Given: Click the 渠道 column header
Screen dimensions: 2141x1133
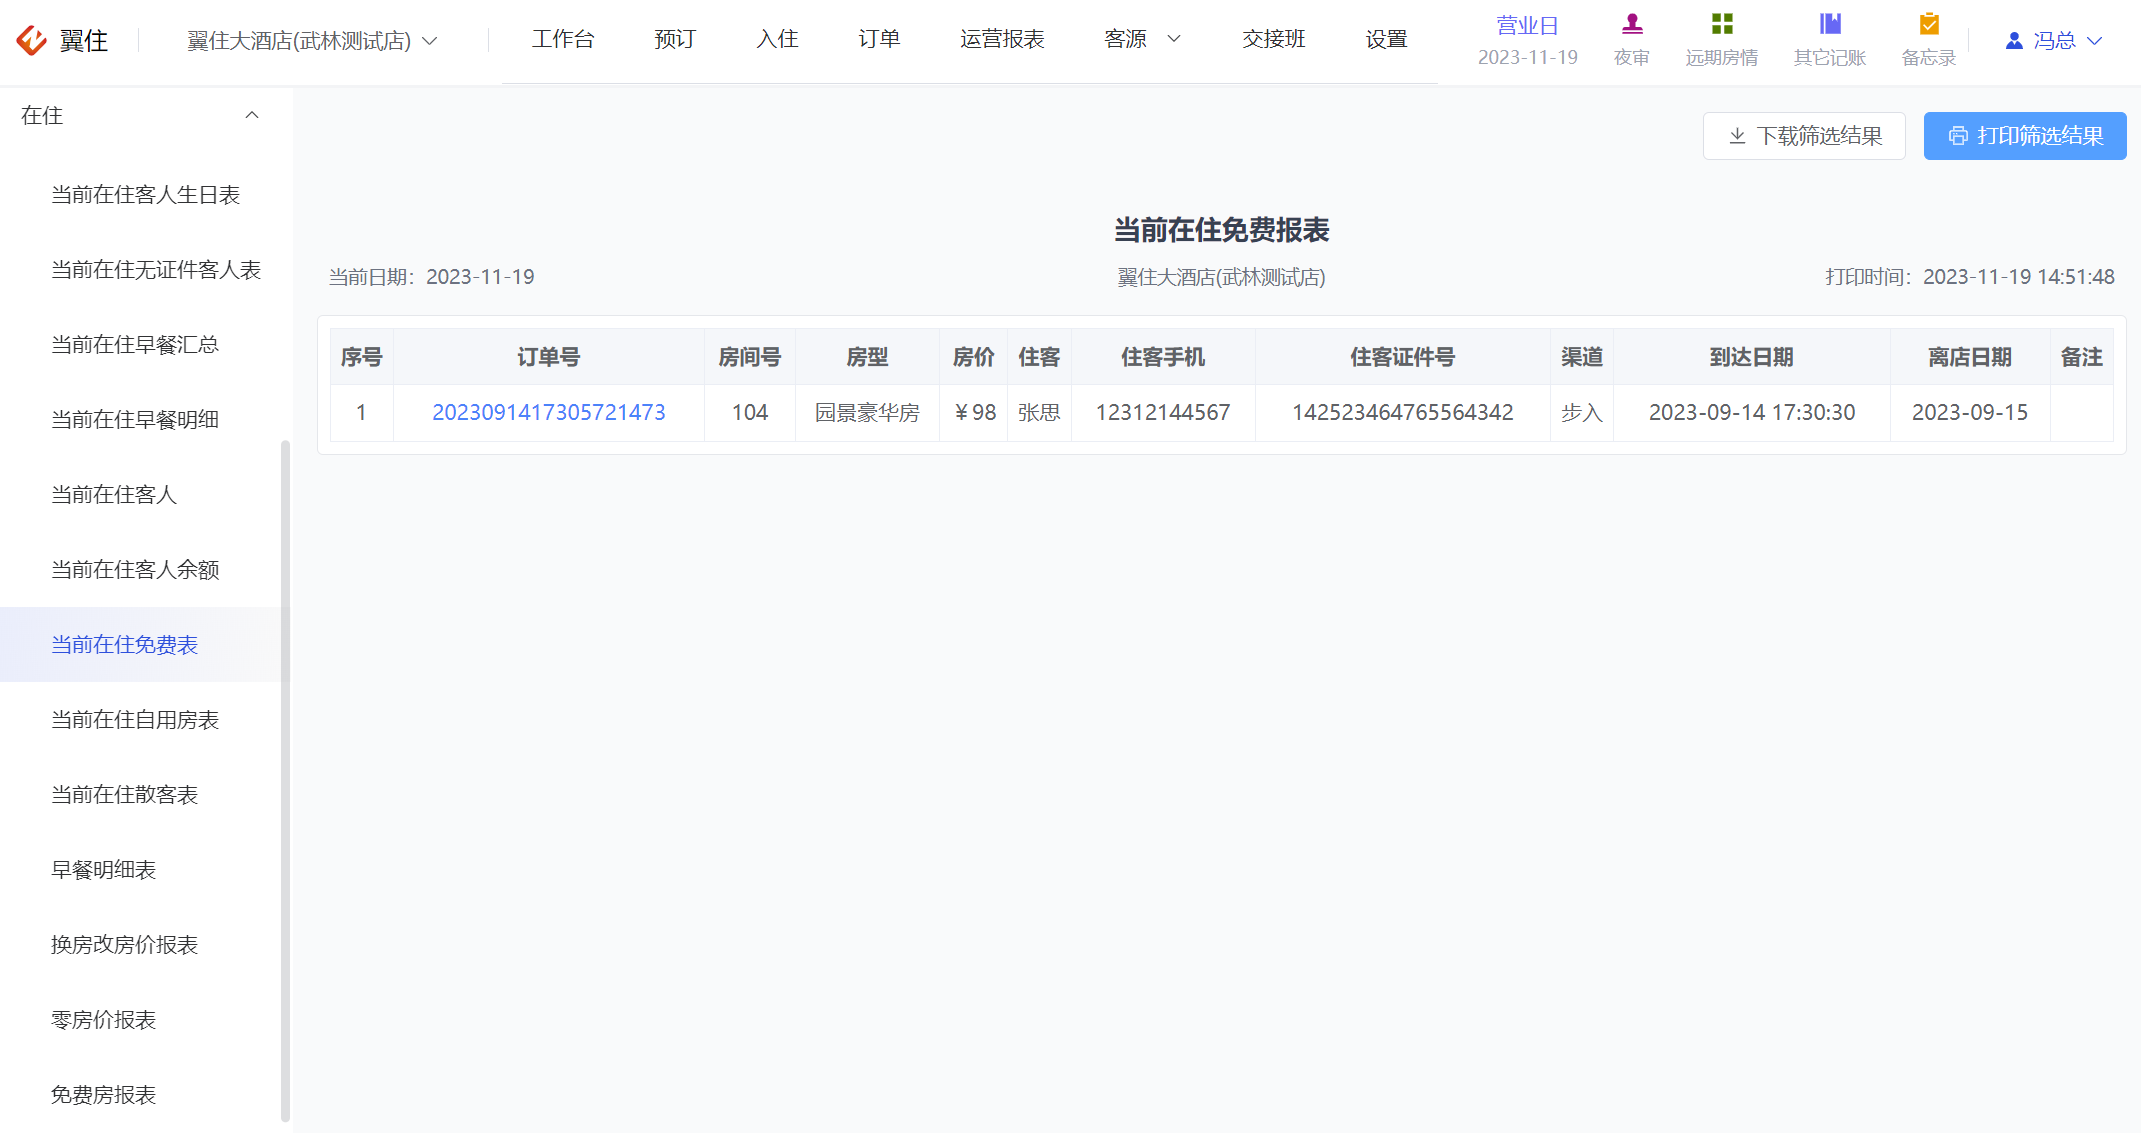Looking at the screenshot, I should [x=1582, y=357].
